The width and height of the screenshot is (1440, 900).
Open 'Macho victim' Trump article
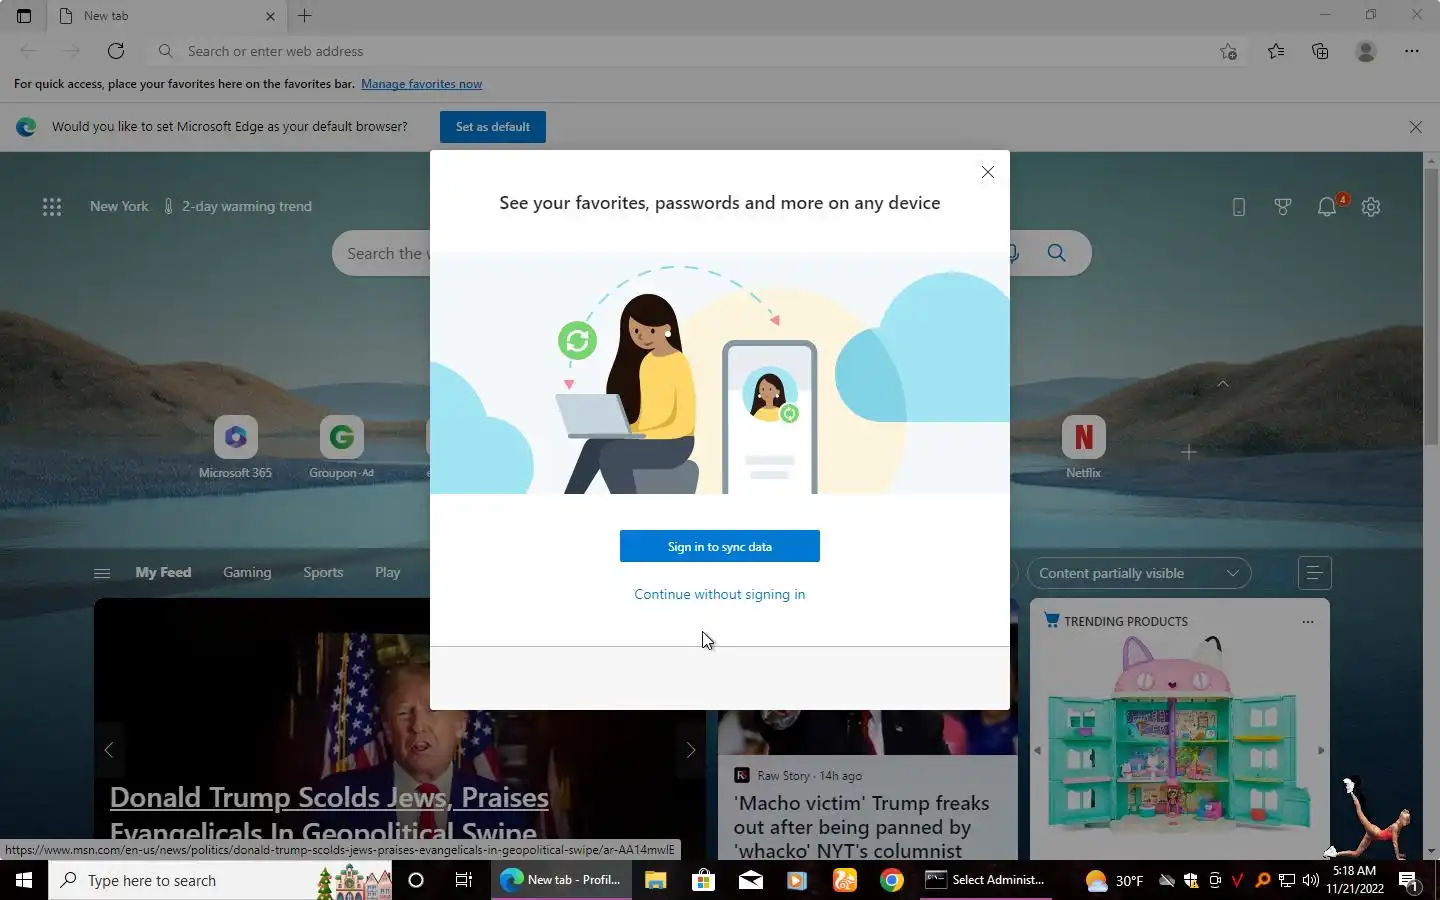[861, 827]
